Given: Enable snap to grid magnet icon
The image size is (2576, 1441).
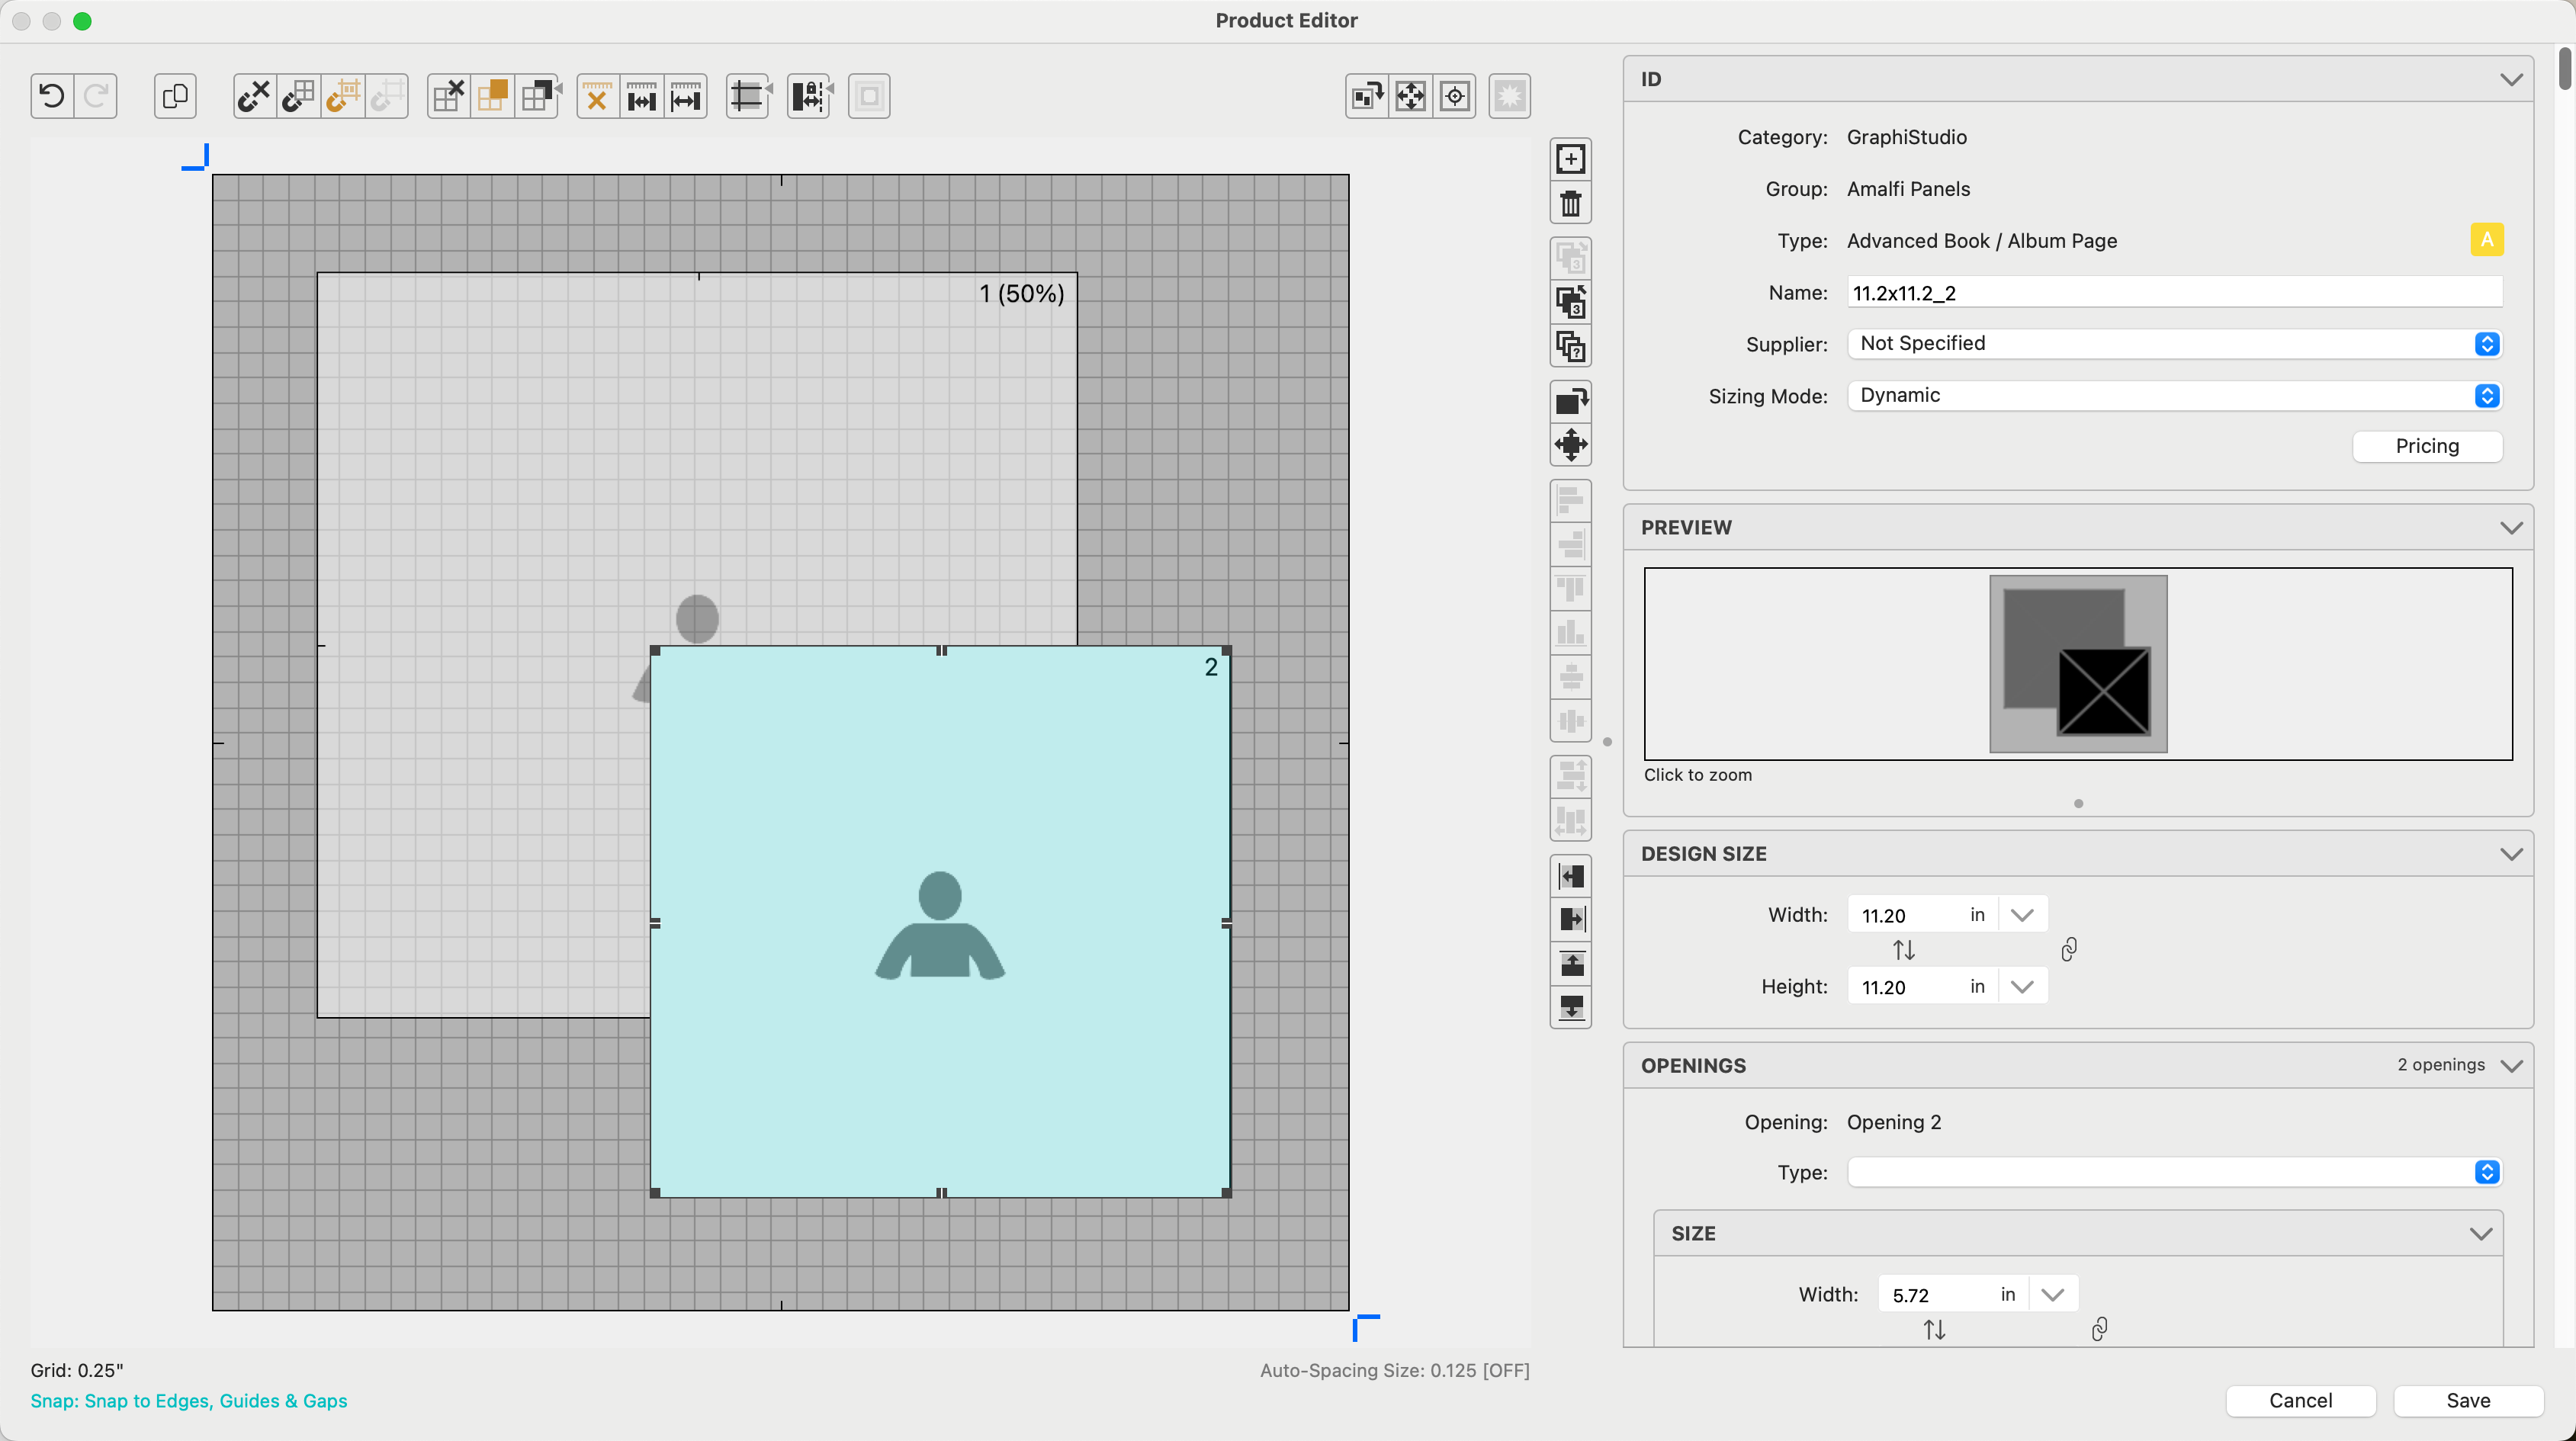Looking at the screenshot, I should tap(298, 96).
